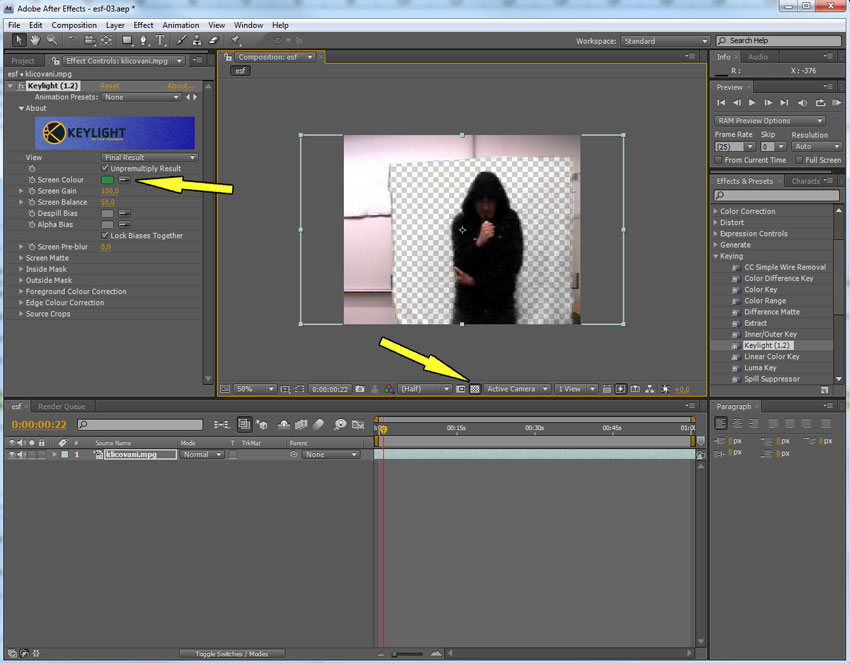Toggle loop option in Preview panel

tap(820, 102)
